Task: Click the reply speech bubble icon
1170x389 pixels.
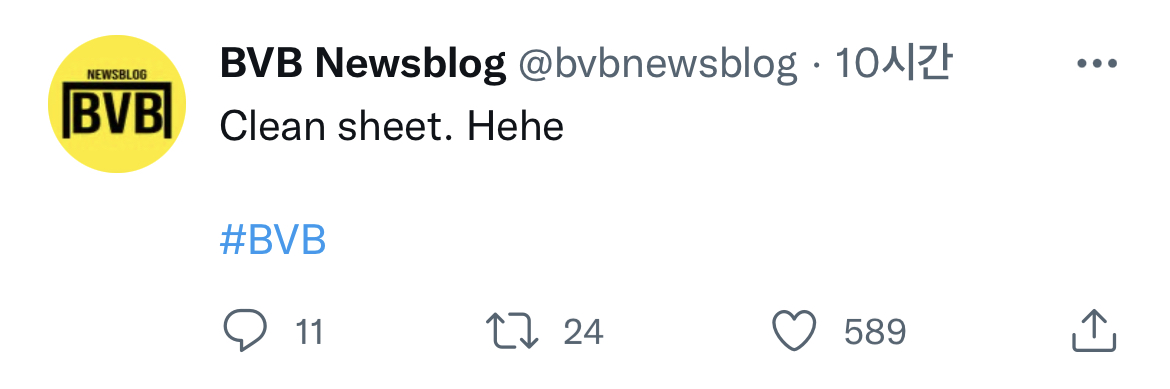Action: (245, 330)
